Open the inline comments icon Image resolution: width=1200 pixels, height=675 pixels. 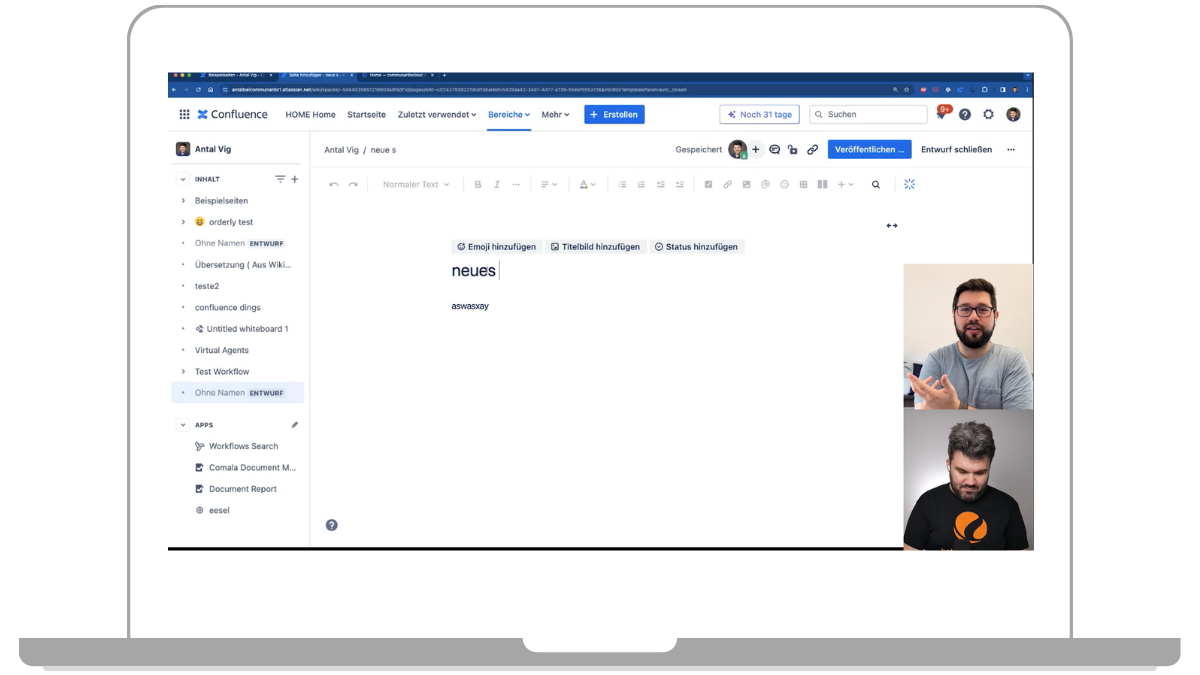[x=774, y=150]
